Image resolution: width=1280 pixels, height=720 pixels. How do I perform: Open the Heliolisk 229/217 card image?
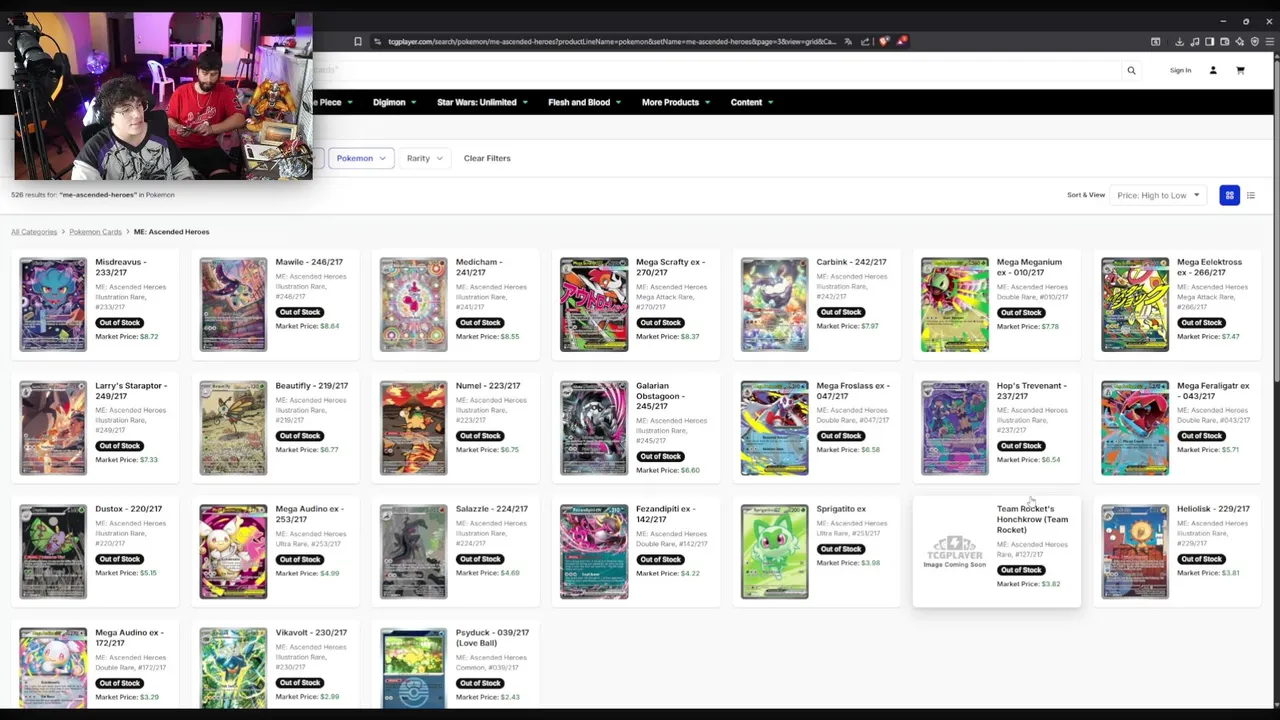(1134, 551)
